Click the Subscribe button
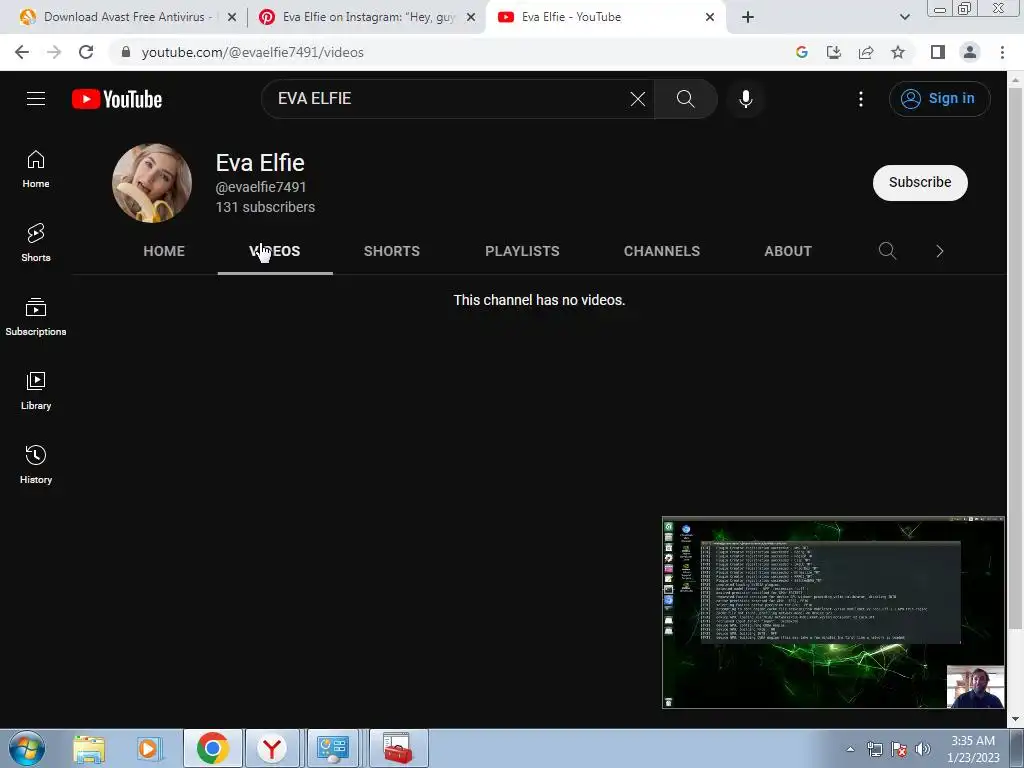This screenshot has width=1024, height=768. pos(920,182)
